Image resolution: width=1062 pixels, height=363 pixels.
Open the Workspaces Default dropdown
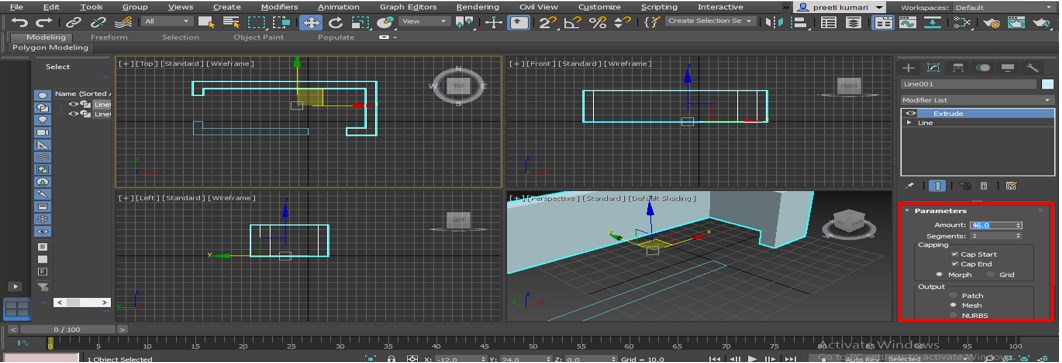tap(1004, 7)
